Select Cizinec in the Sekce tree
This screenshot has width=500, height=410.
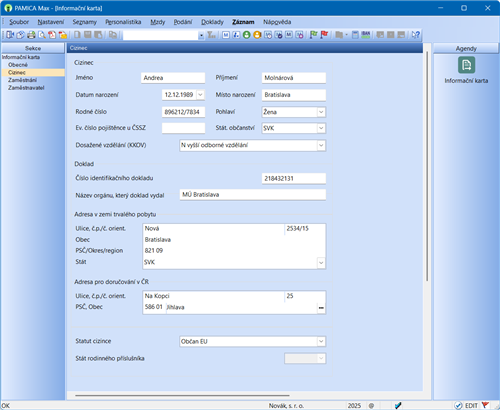point(17,72)
